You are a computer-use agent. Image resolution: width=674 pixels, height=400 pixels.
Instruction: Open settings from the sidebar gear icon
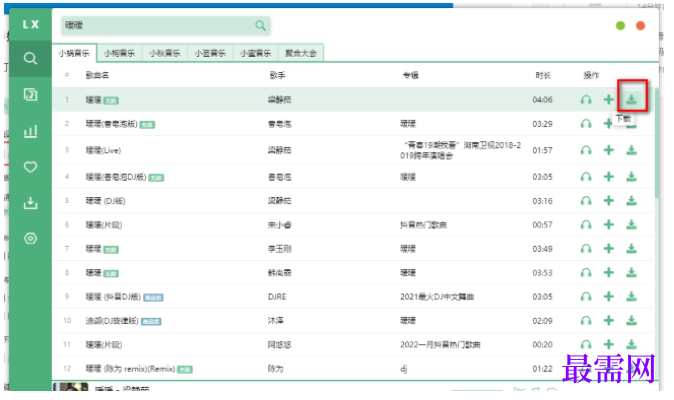click(x=30, y=238)
